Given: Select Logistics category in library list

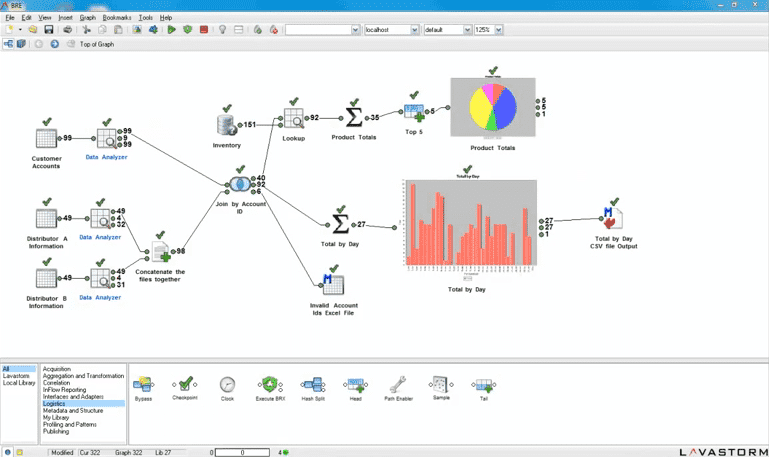Looking at the screenshot, I should point(54,404).
